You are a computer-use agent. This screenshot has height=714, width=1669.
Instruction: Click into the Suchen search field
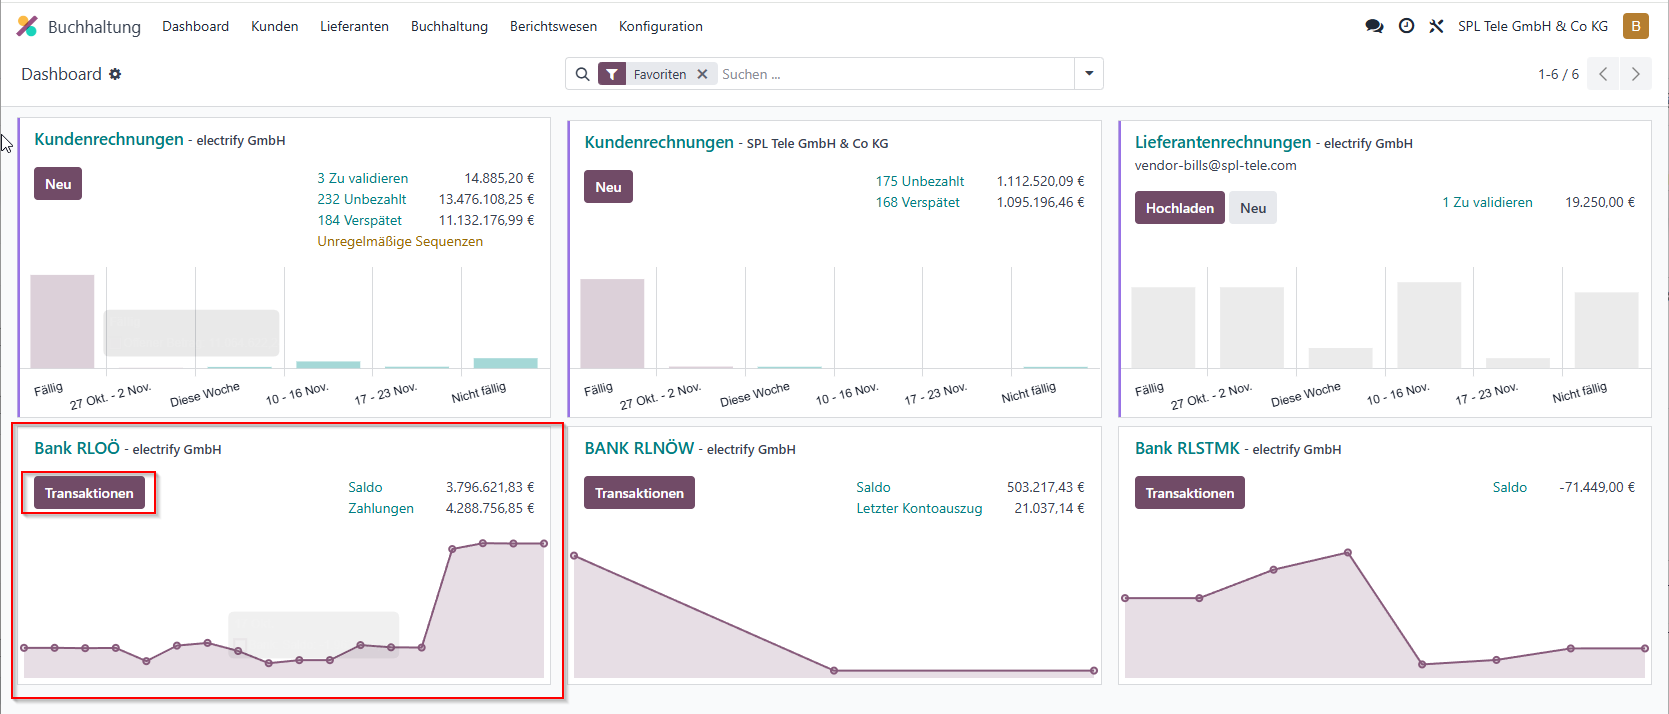tap(895, 74)
